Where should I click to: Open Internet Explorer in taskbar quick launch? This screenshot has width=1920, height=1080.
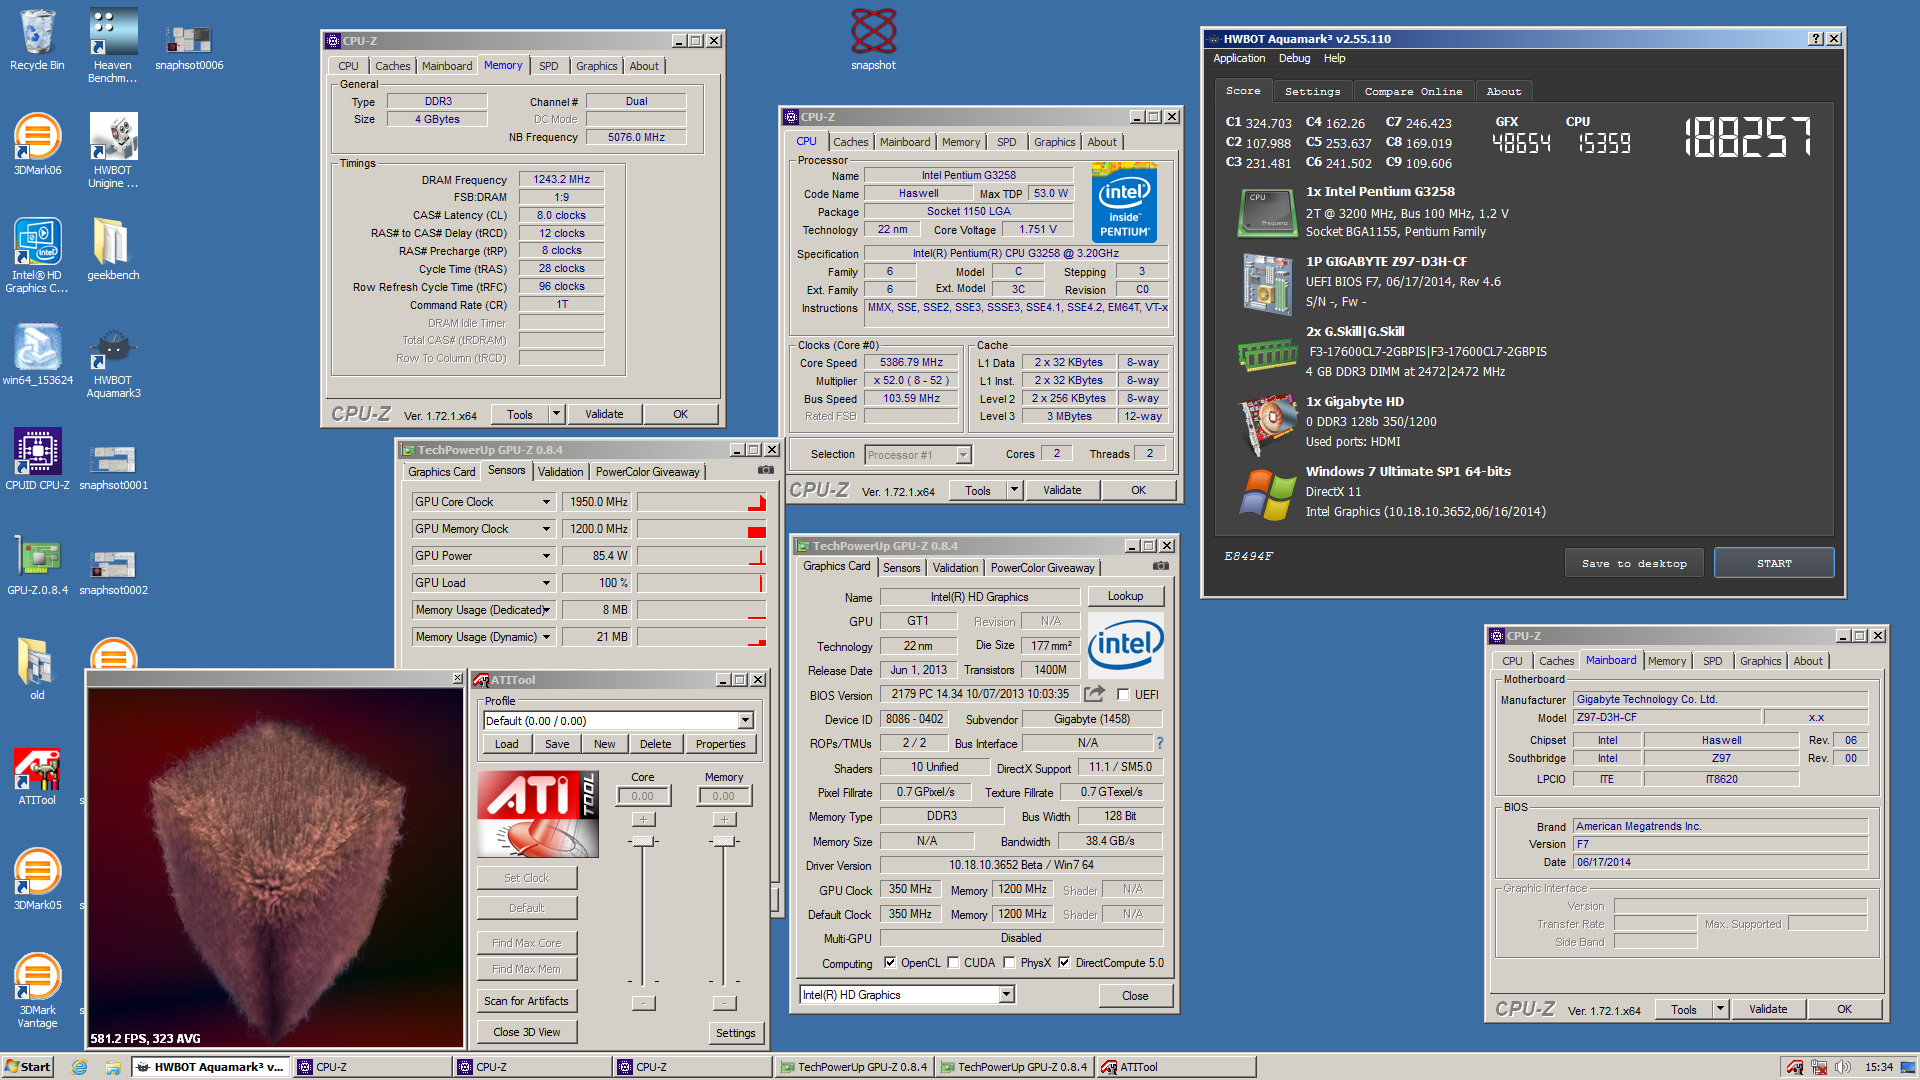pyautogui.click(x=79, y=1067)
